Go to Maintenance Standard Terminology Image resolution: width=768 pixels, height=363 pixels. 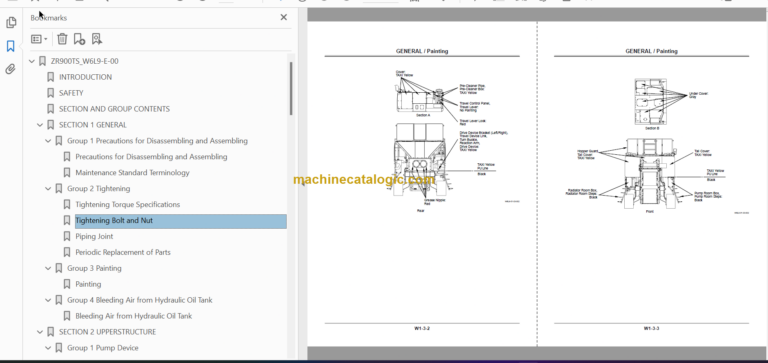point(132,172)
